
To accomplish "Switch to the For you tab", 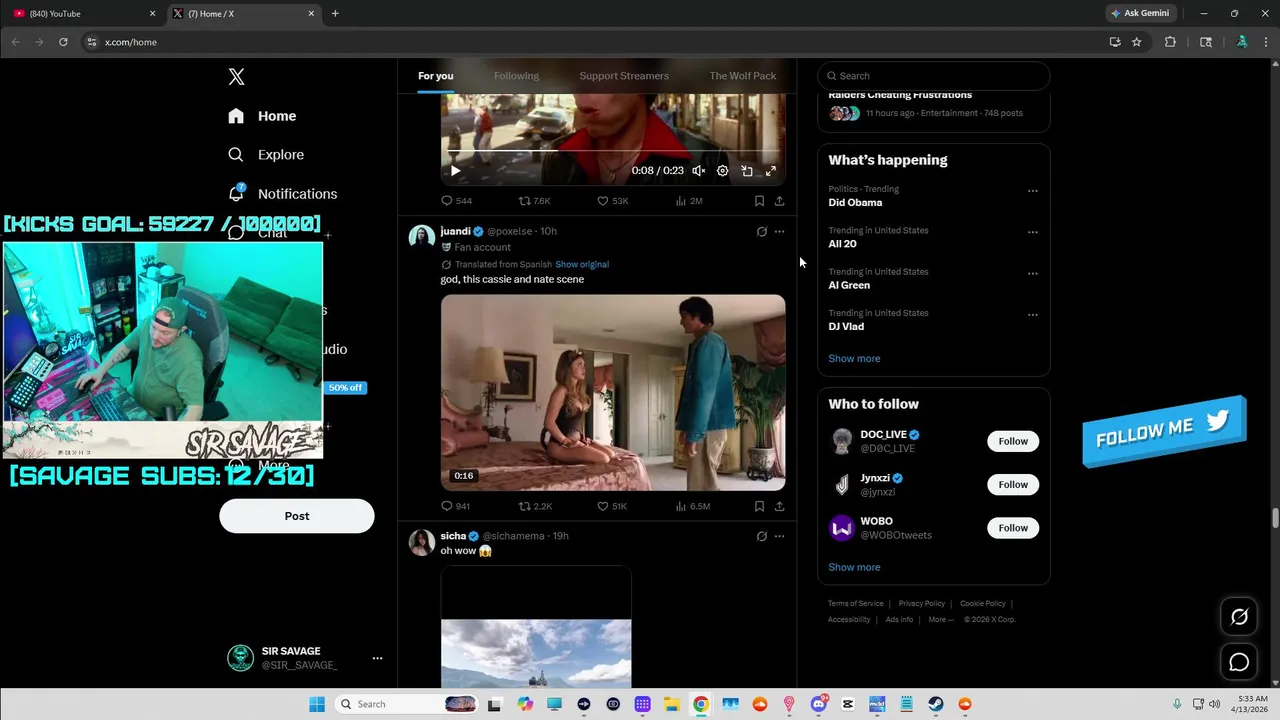I will [x=435, y=76].
